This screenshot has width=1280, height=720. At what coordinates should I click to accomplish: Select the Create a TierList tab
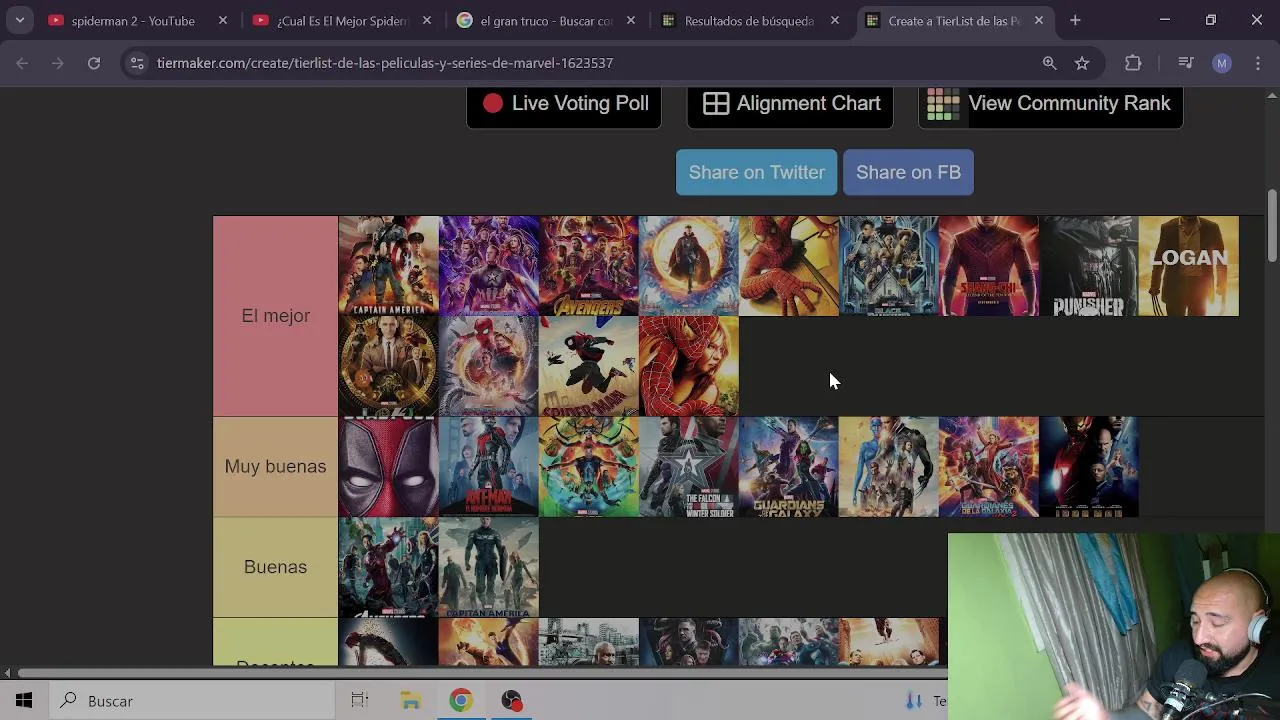[954, 20]
